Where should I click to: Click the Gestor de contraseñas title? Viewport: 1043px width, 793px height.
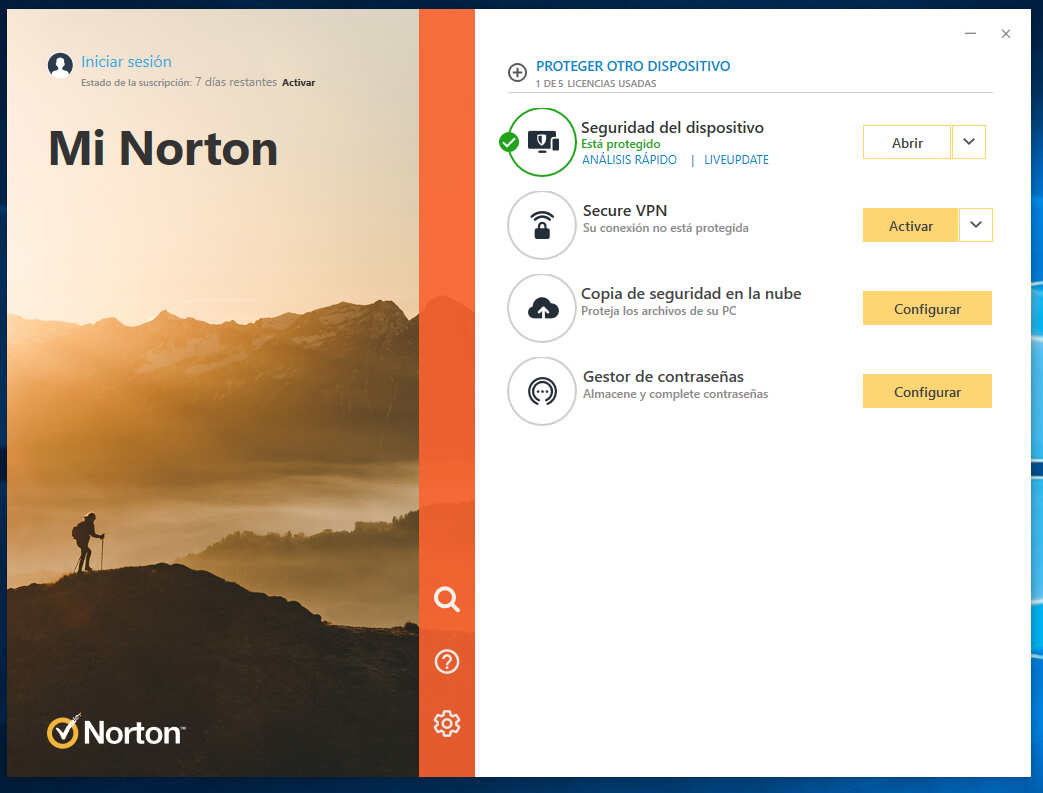click(663, 377)
